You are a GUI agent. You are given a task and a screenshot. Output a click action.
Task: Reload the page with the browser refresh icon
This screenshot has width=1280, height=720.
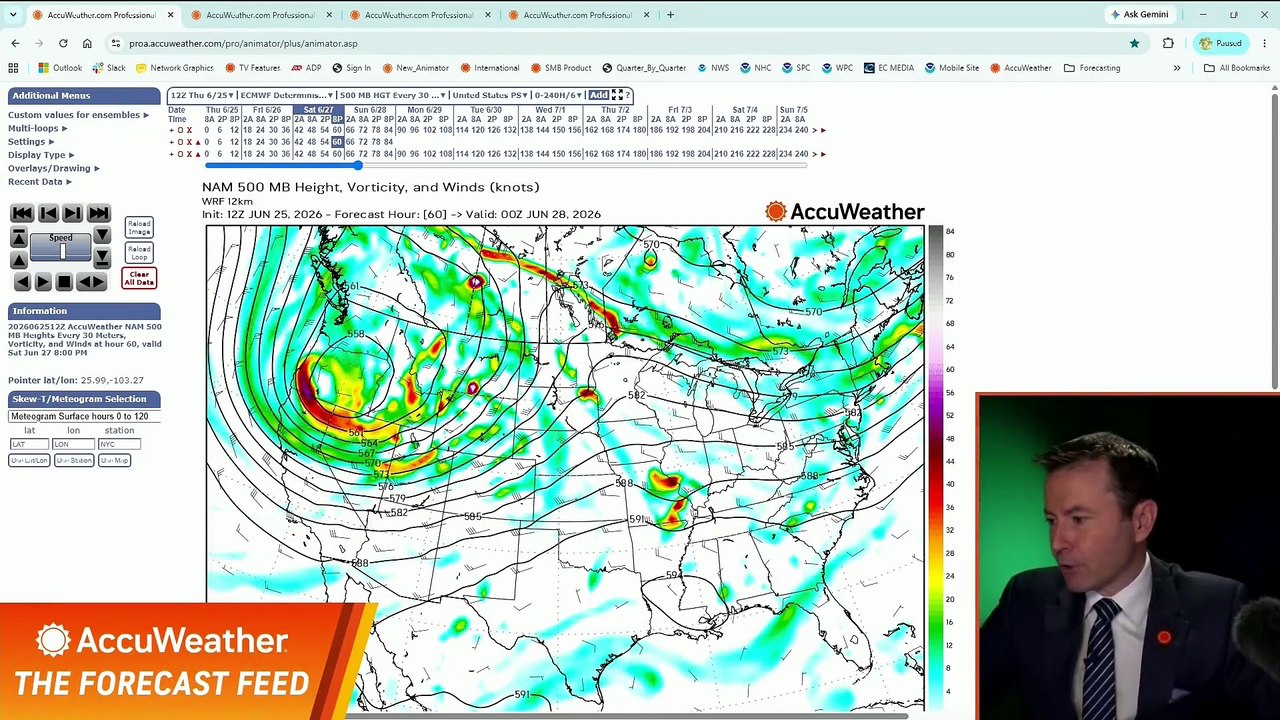pos(63,43)
